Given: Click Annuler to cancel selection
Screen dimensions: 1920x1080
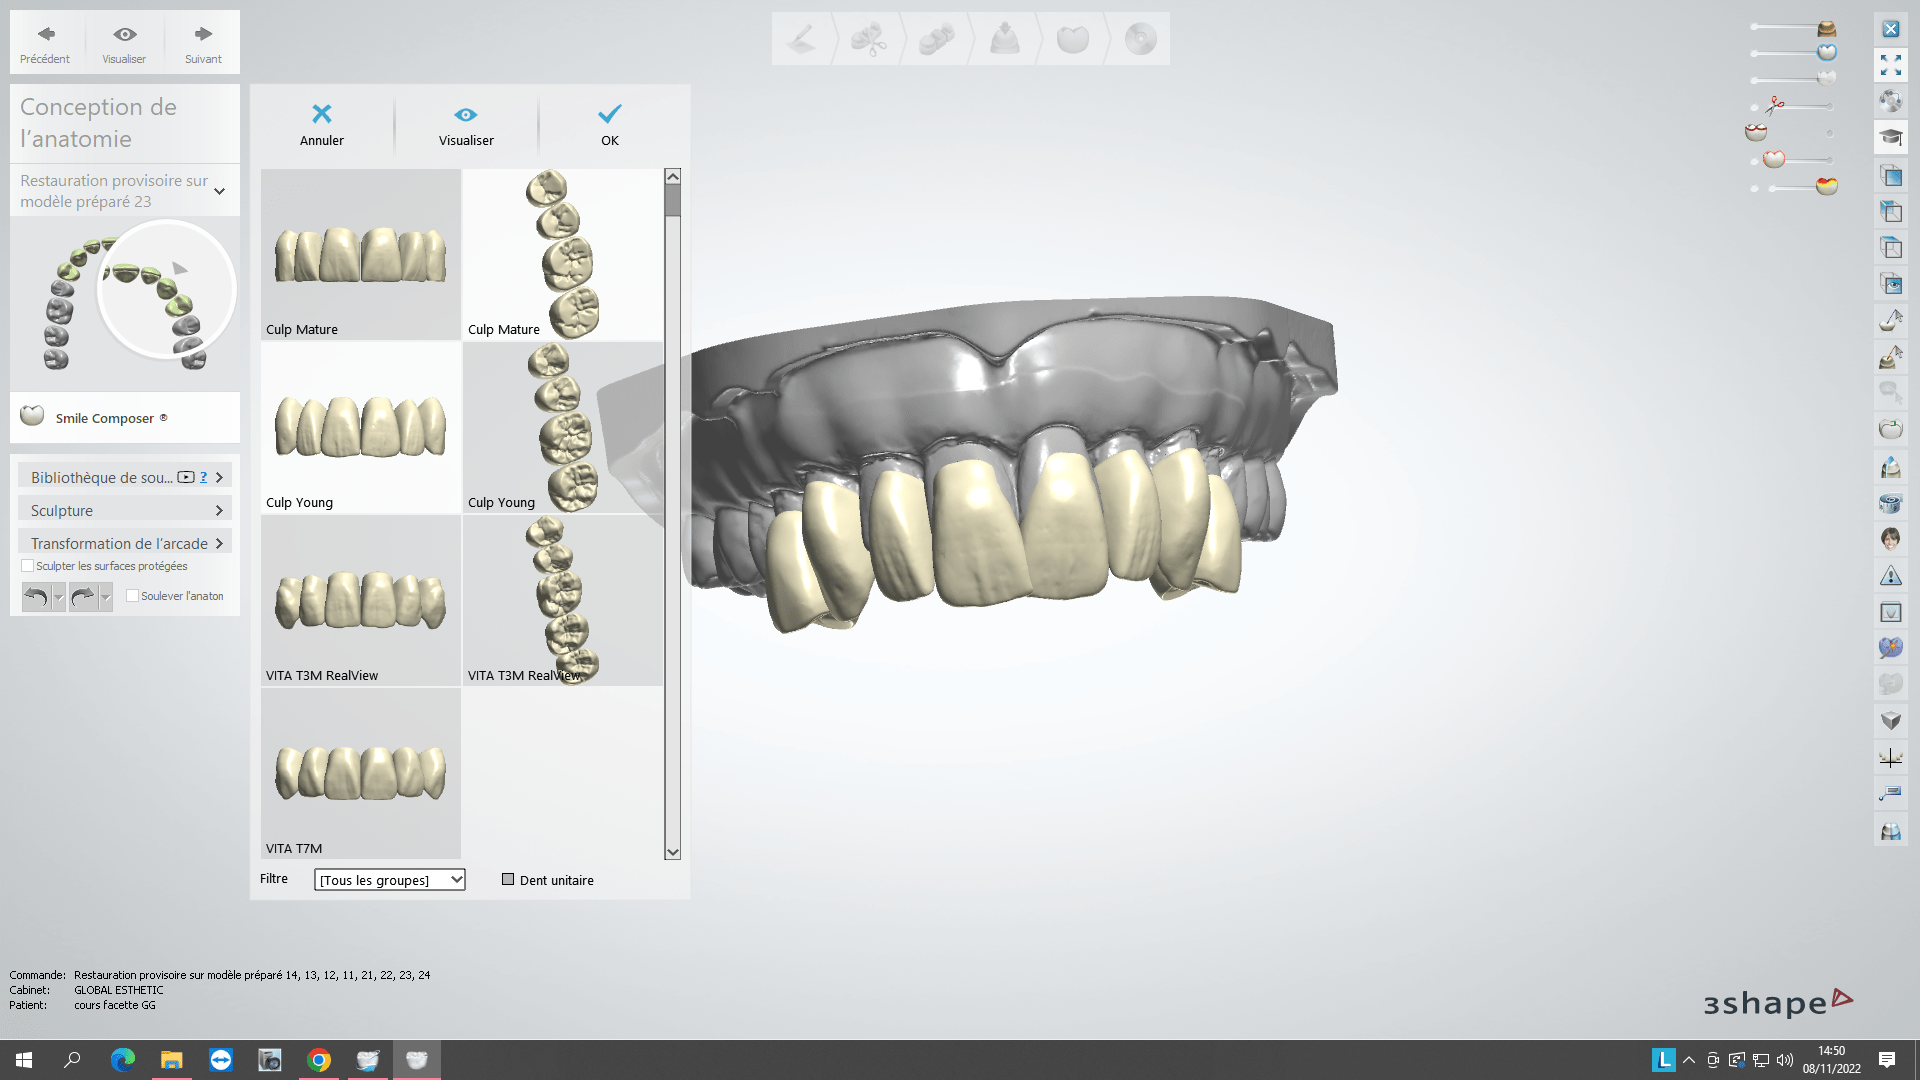Looking at the screenshot, I should (321, 124).
